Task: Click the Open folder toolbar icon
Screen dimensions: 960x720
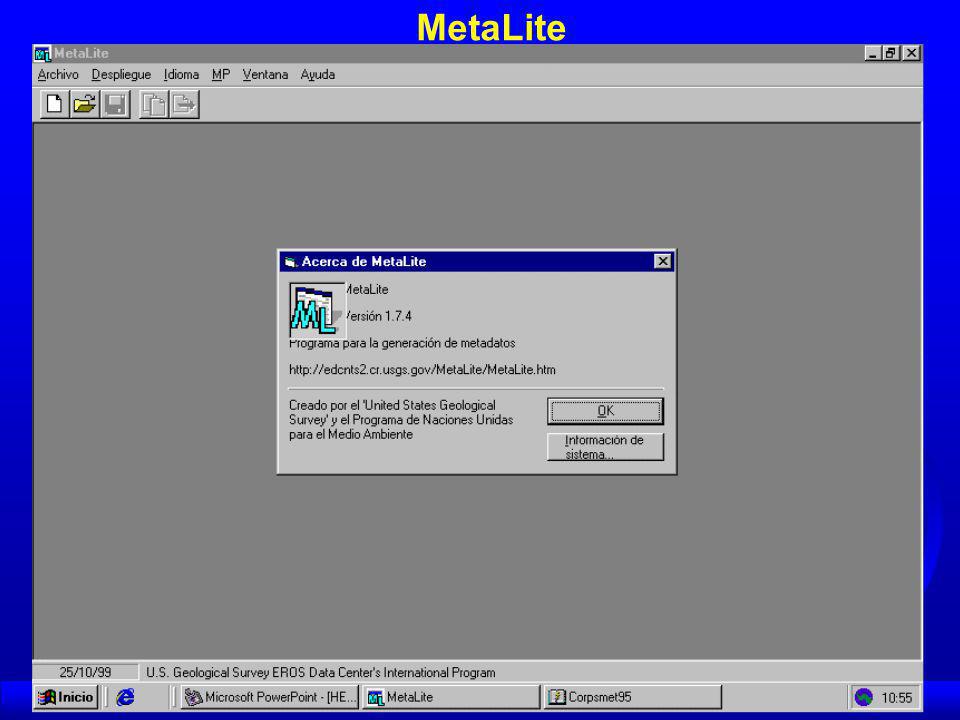Action: point(84,104)
